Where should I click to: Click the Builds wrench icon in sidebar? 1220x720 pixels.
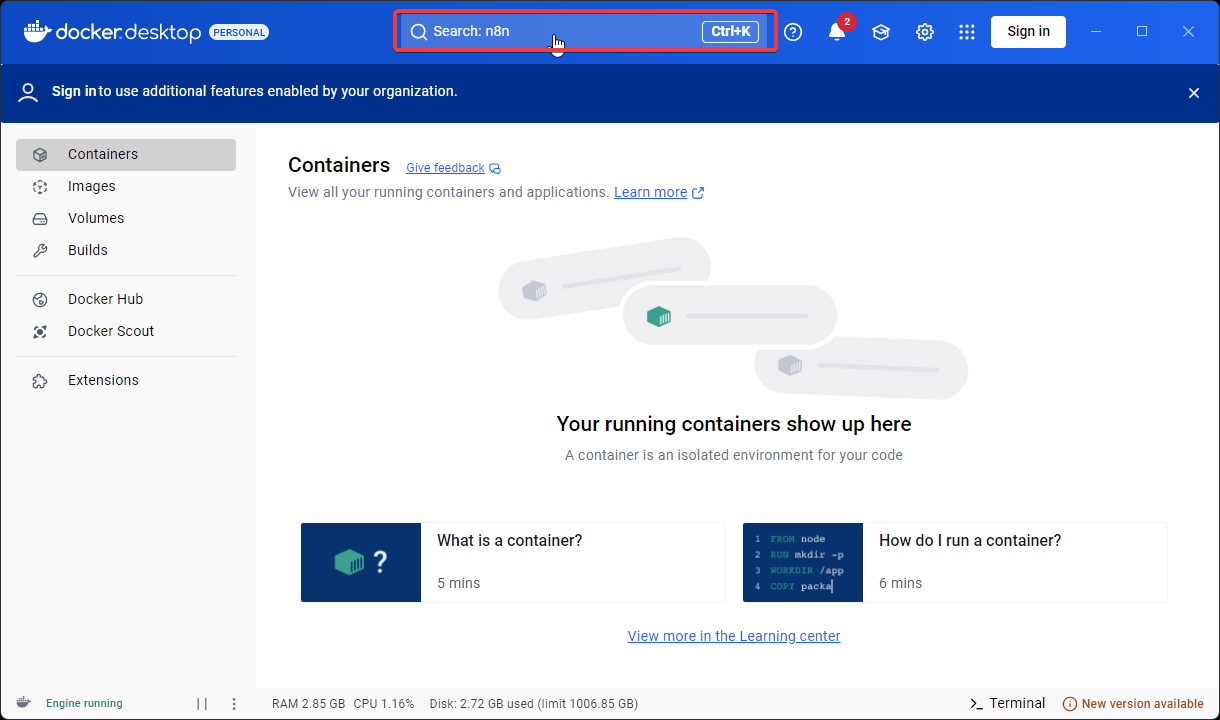(x=40, y=251)
